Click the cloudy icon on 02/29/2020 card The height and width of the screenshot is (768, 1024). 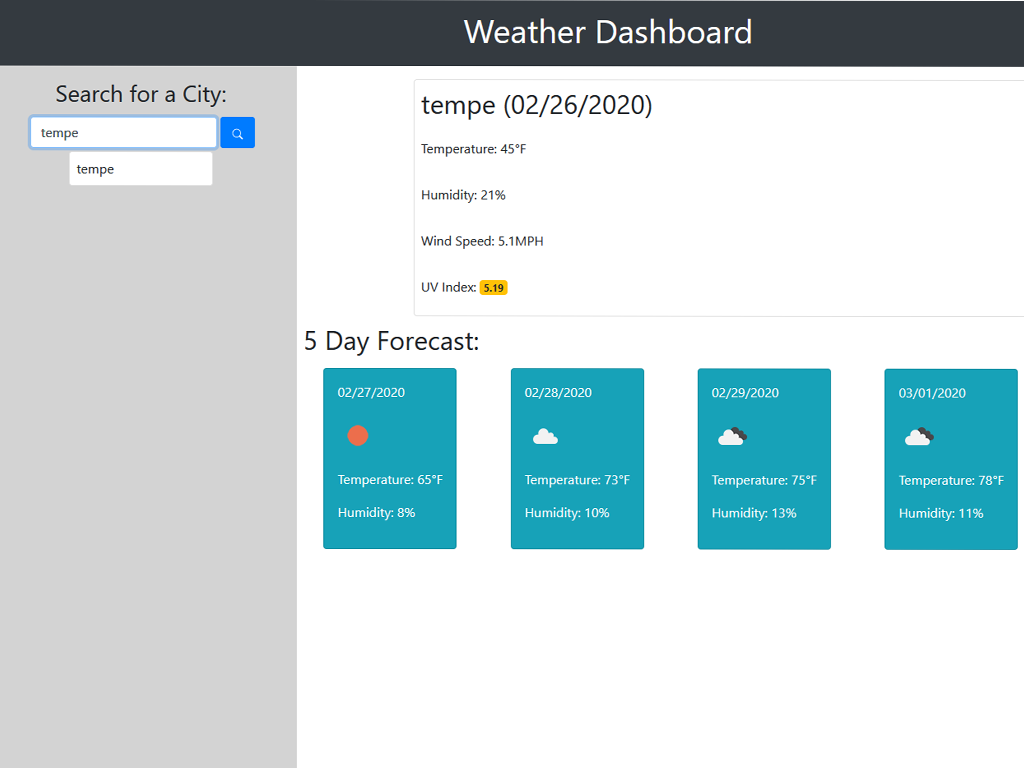tap(732, 436)
